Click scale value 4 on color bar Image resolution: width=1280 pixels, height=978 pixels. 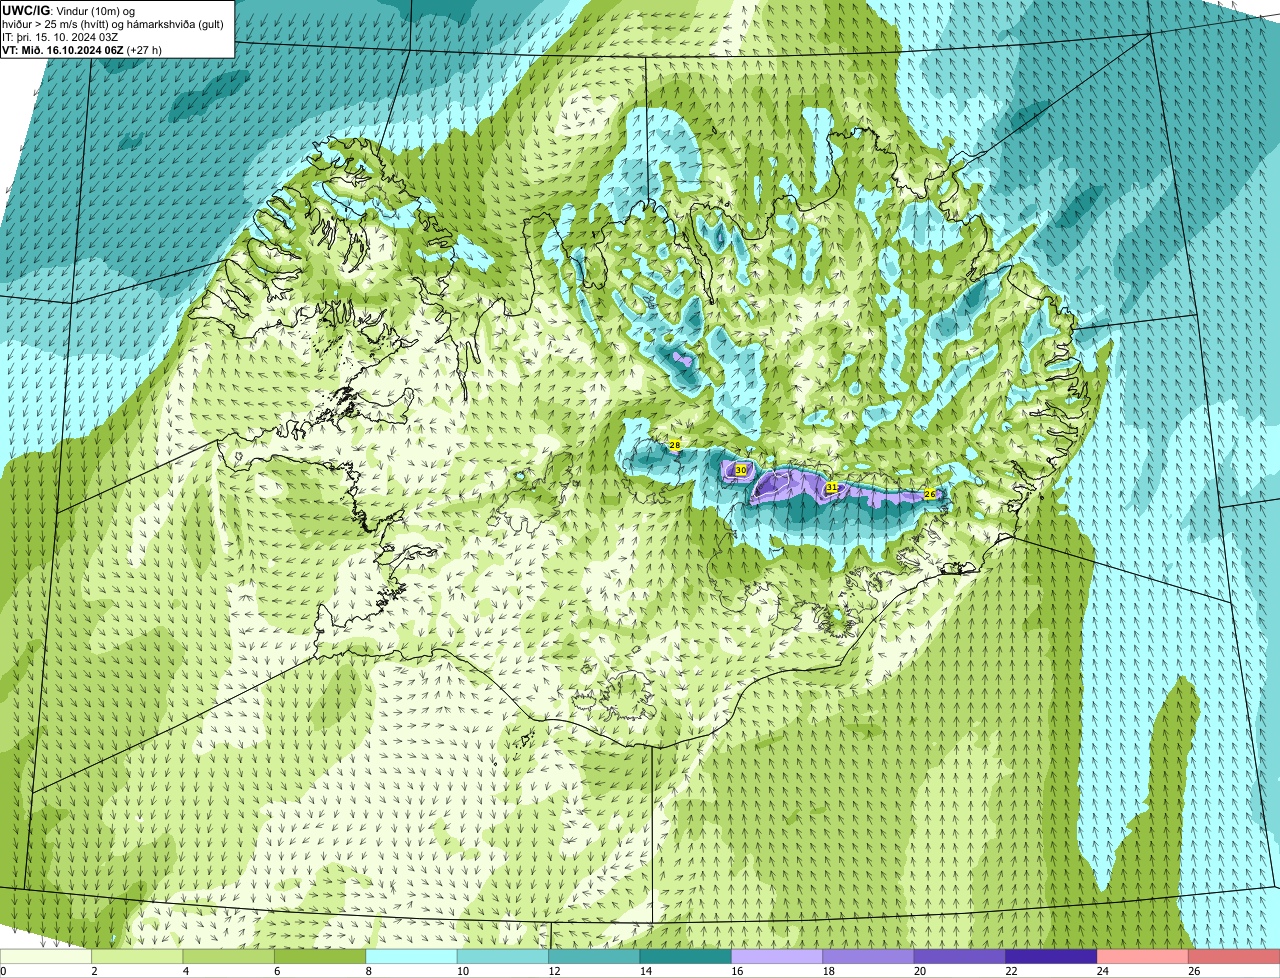pyautogui.click(x=186, y=971)
